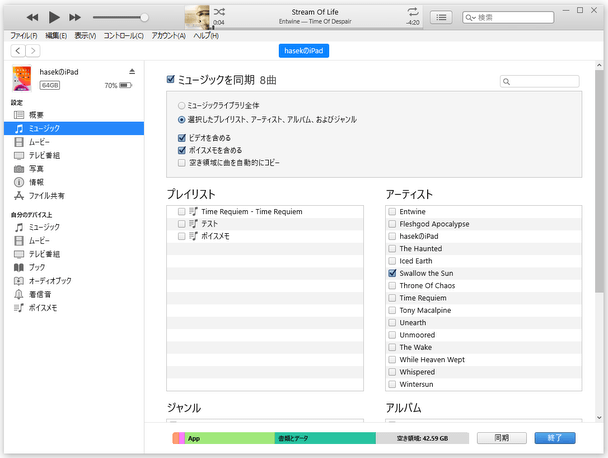Click the iPad device thumbnail

(x=22, y=78)
